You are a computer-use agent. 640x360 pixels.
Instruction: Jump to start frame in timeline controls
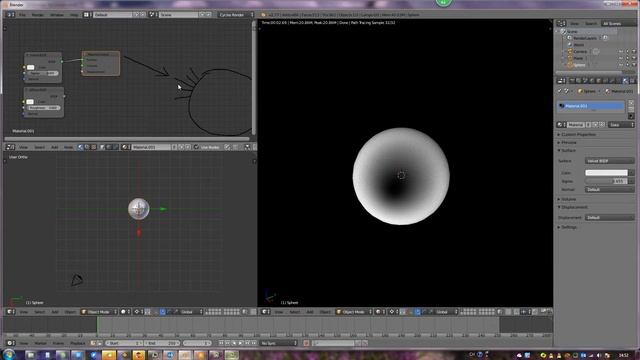click(221, 343)
